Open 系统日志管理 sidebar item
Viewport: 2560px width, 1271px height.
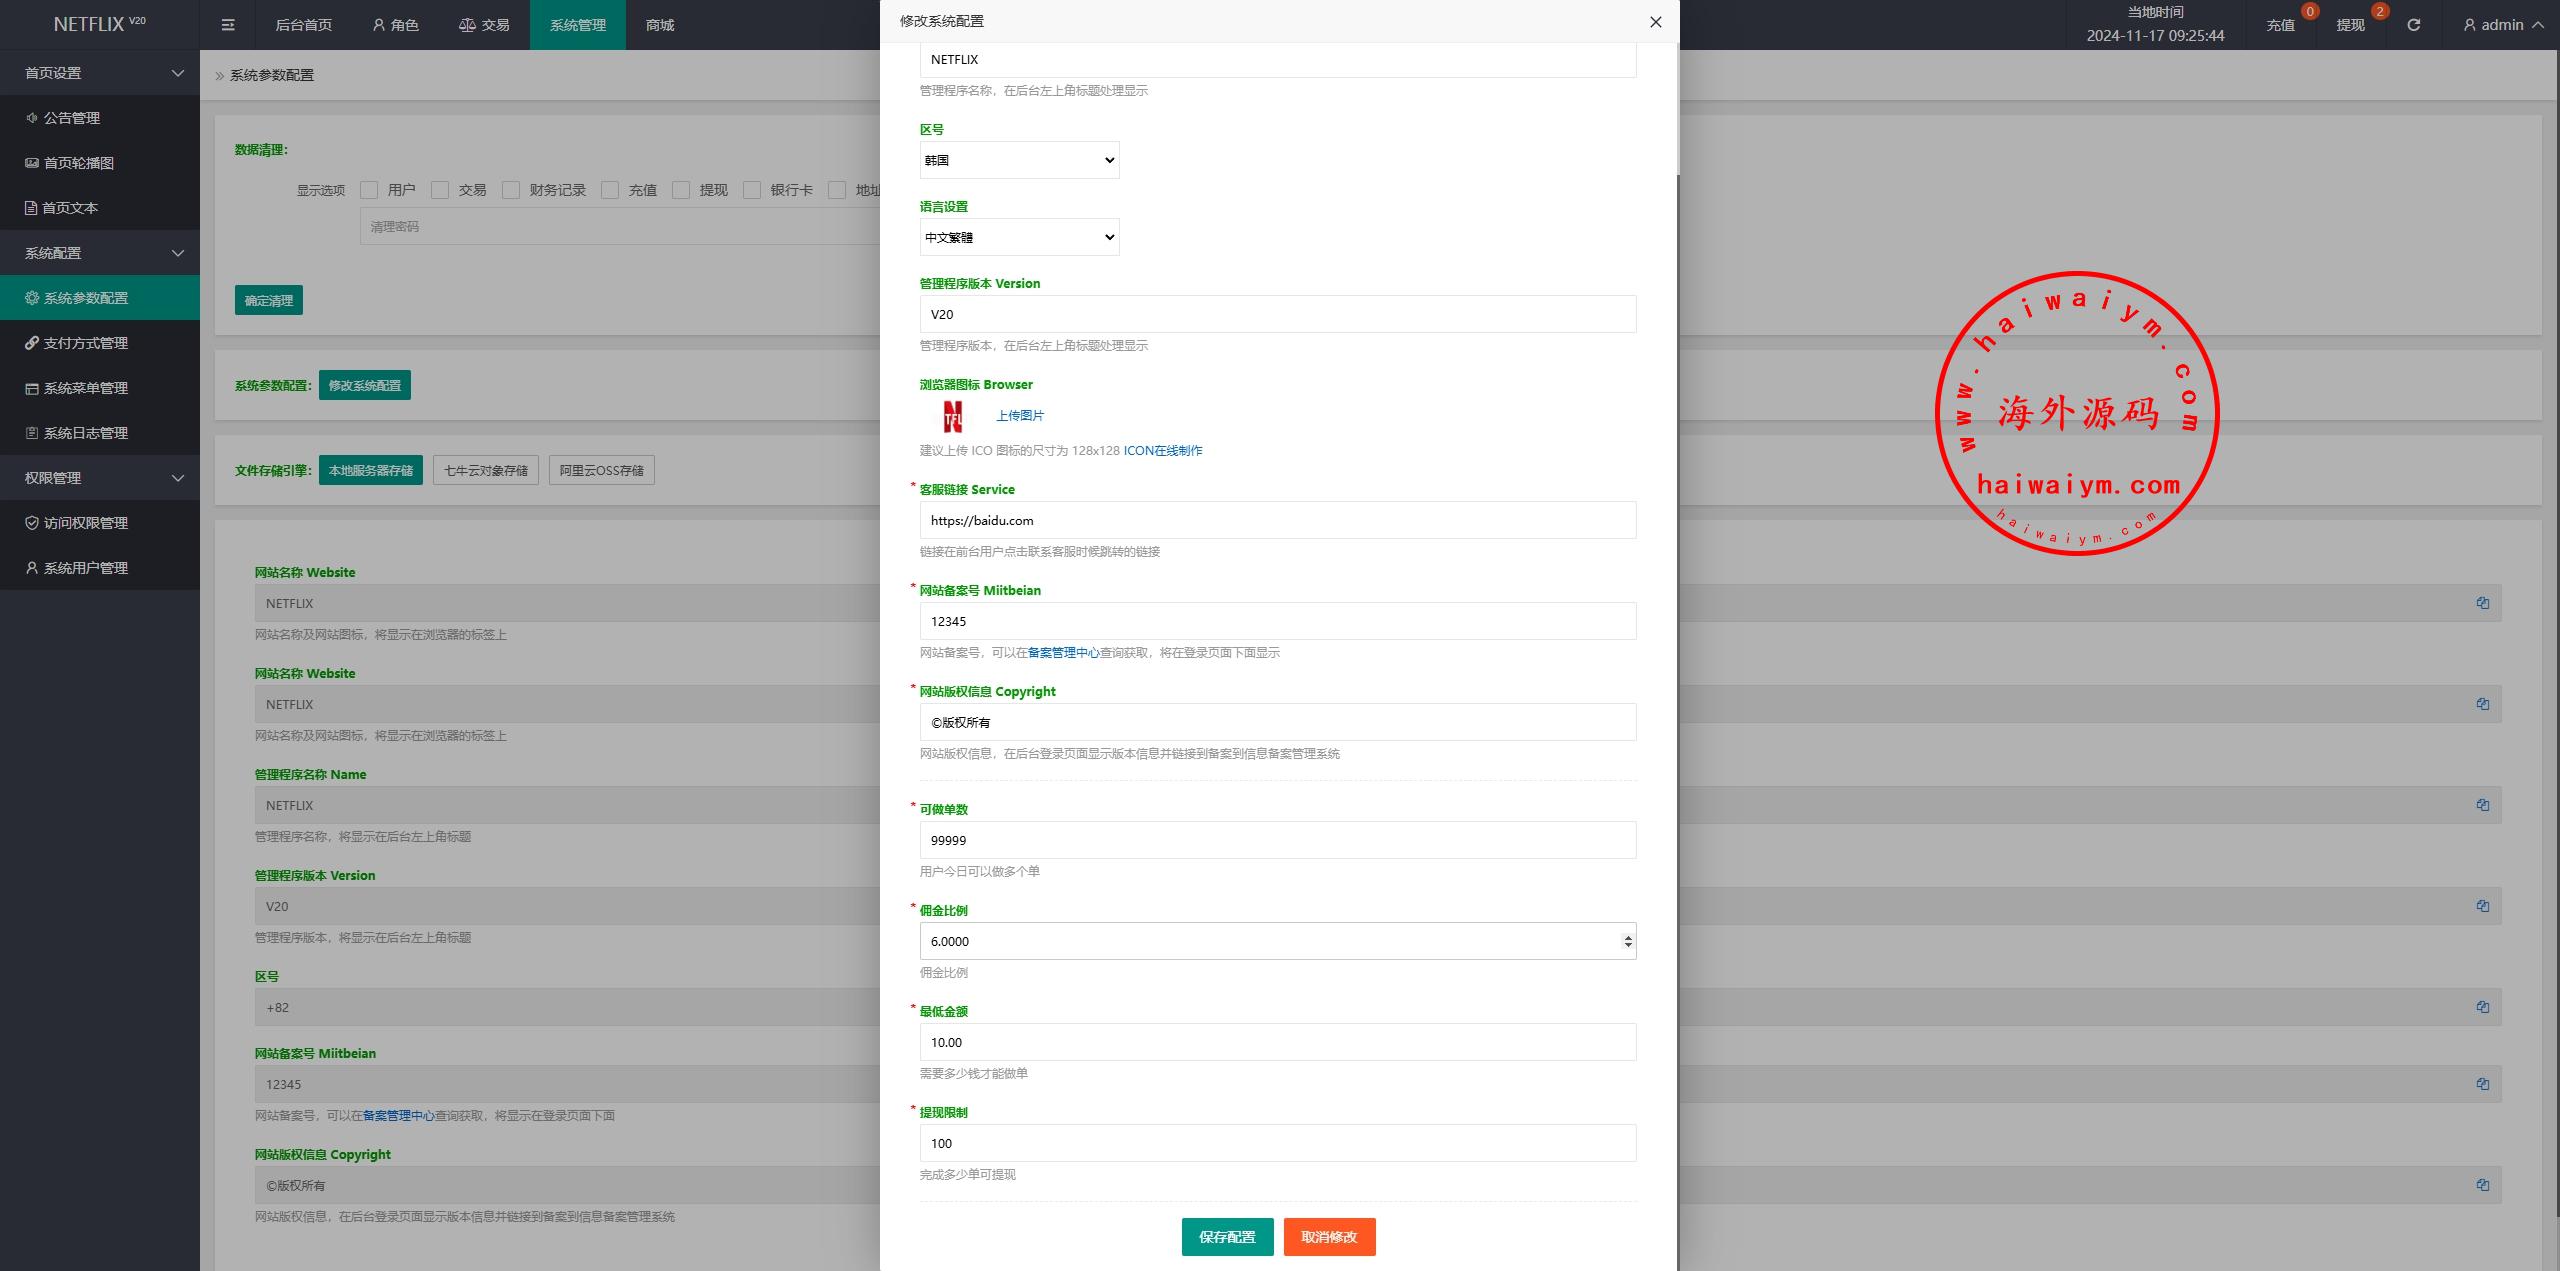(x=85, y=433)
